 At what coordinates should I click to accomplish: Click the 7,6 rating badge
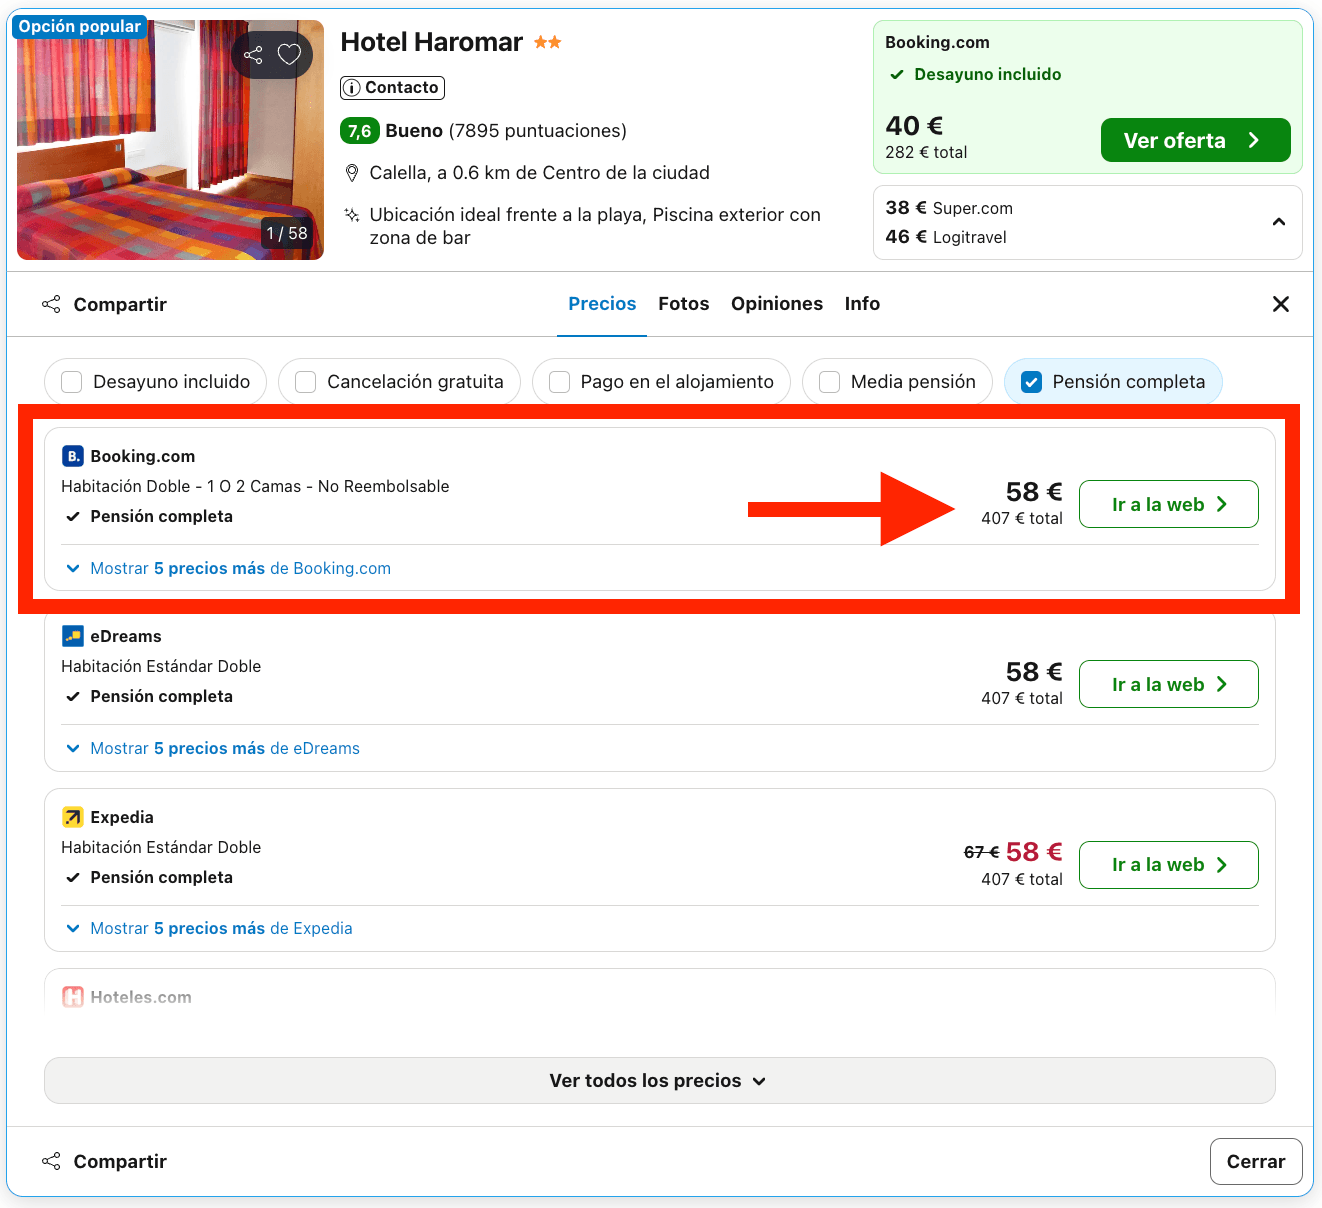point(360,131)
